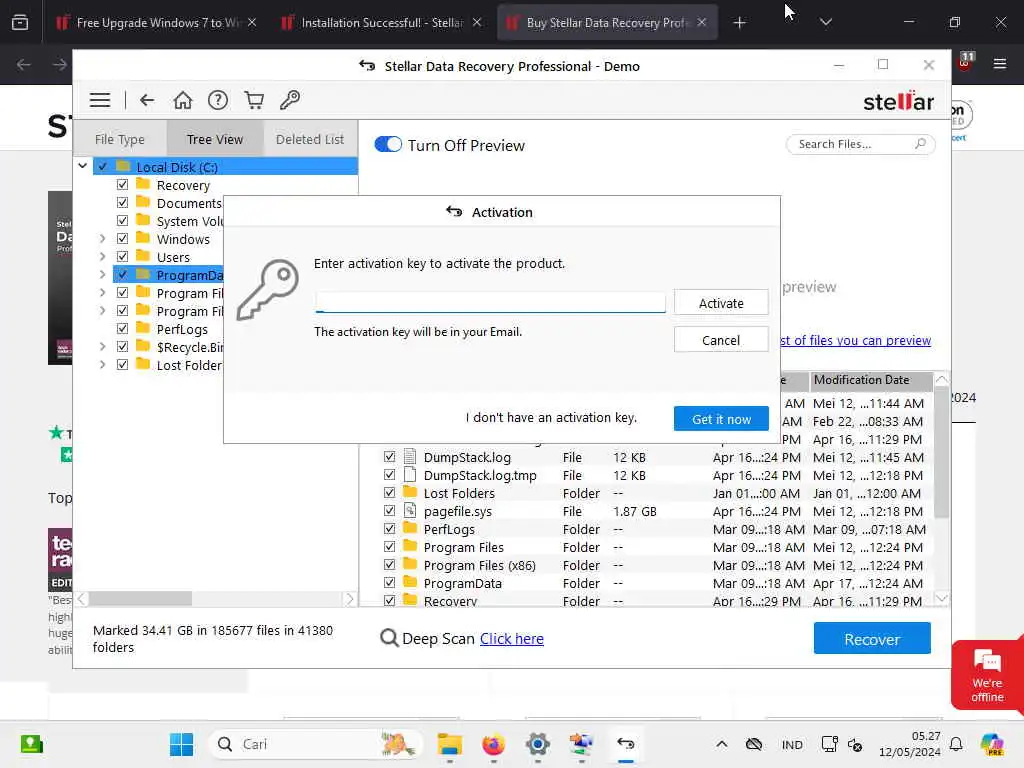
Task: Expand the Lost Folder tree node
Action: pos(103,365)
